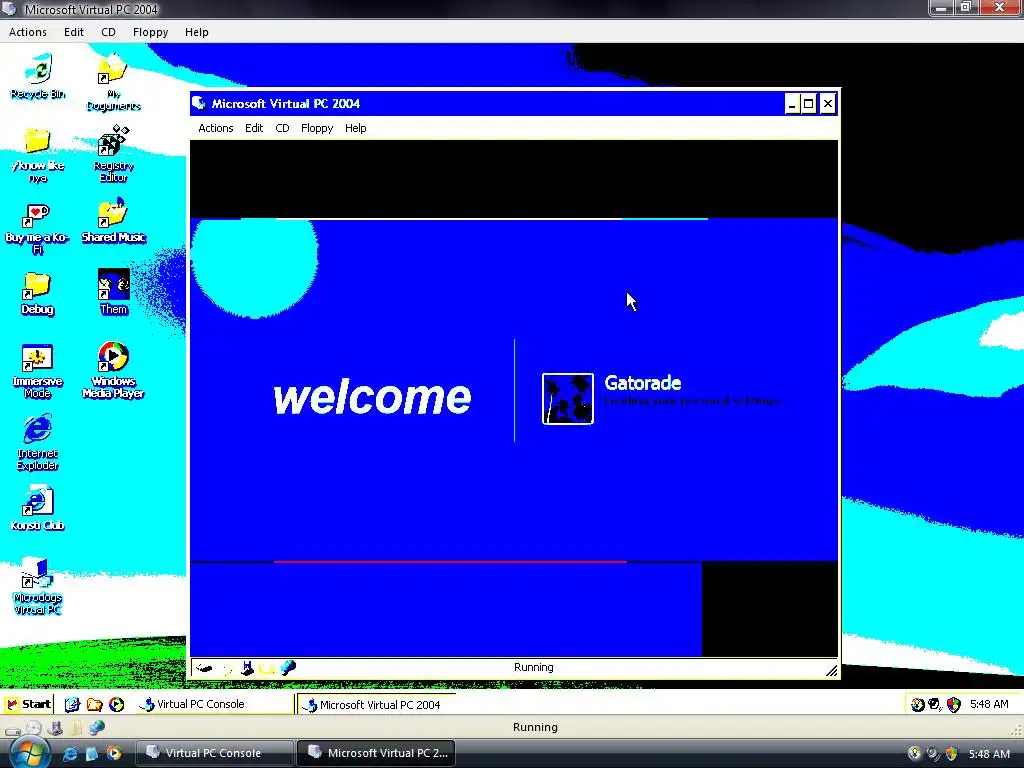
Task: Open Internet Explorer from host quick launch
Action: (70, 753)
